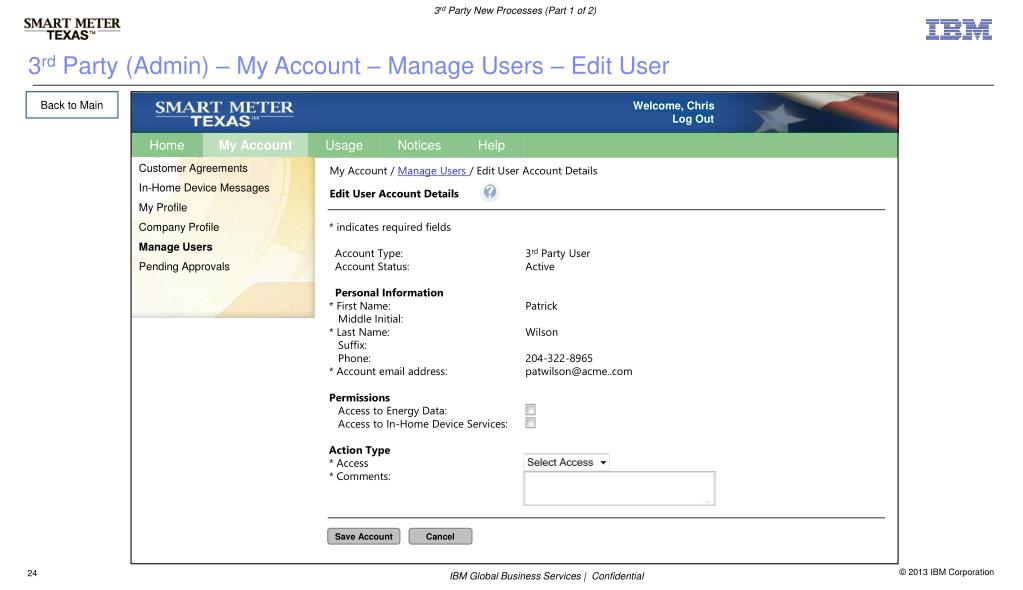Click the Action Type section heading

359,450
